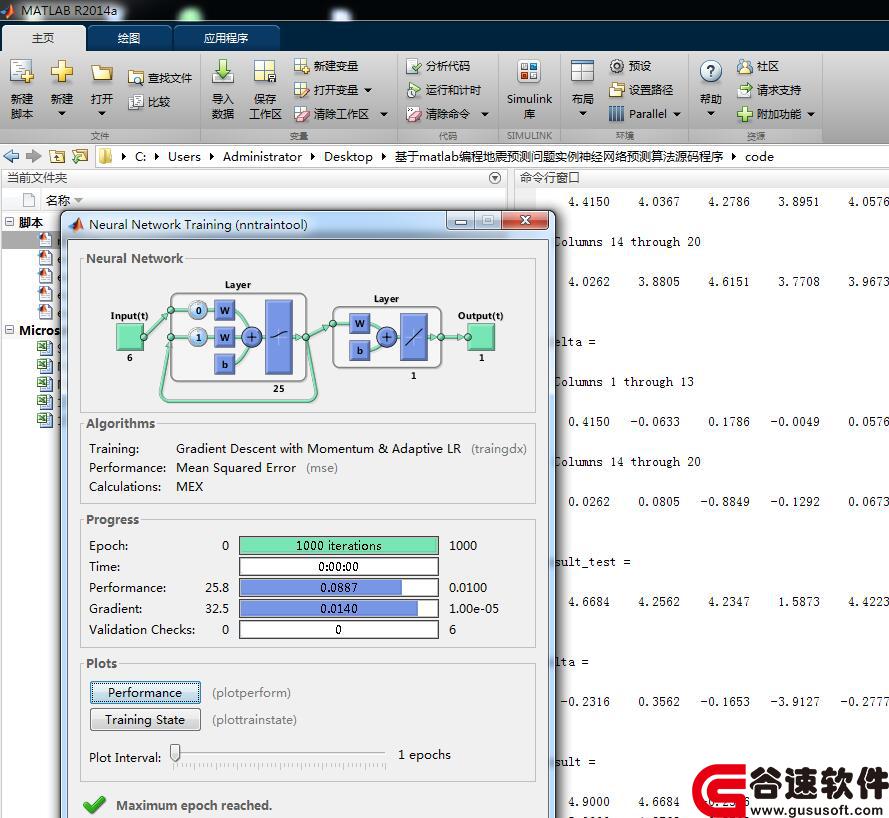Click the Plot Interval slider handle
889x818 pixels.
tap(176, 753)
